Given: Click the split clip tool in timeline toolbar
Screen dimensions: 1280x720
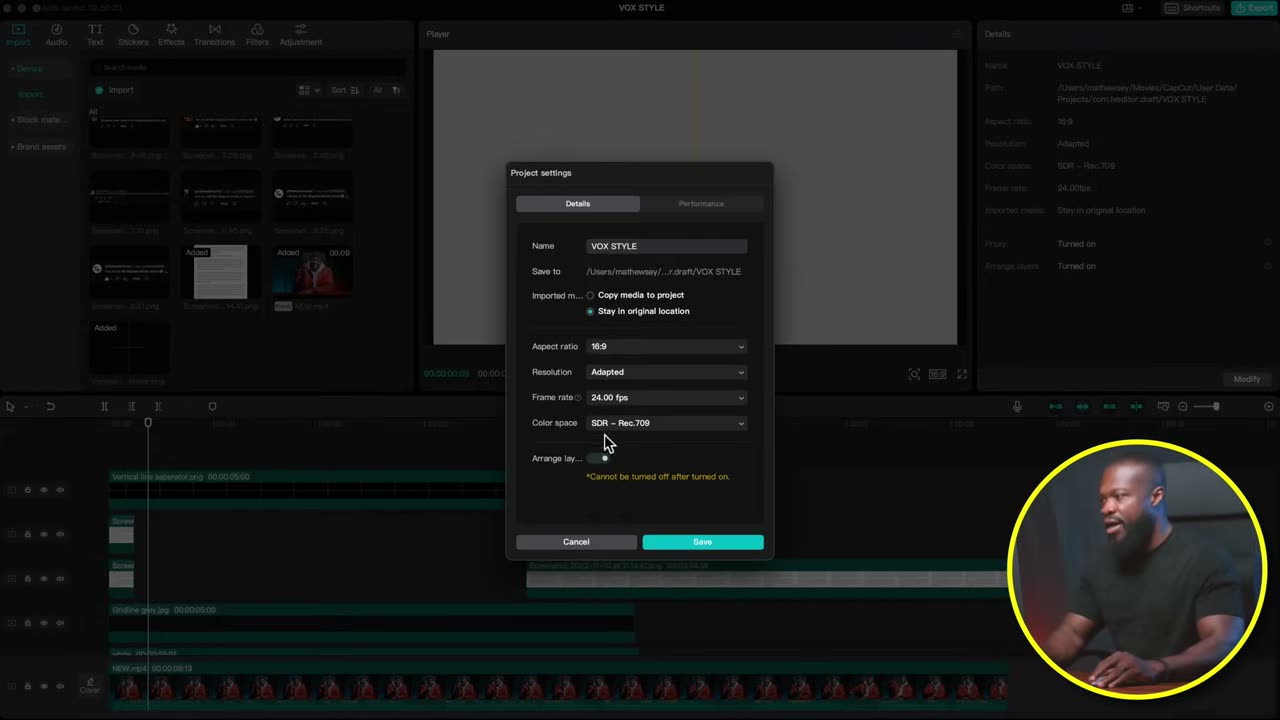Looking at the screenshot, I should [x=104, y=406].
